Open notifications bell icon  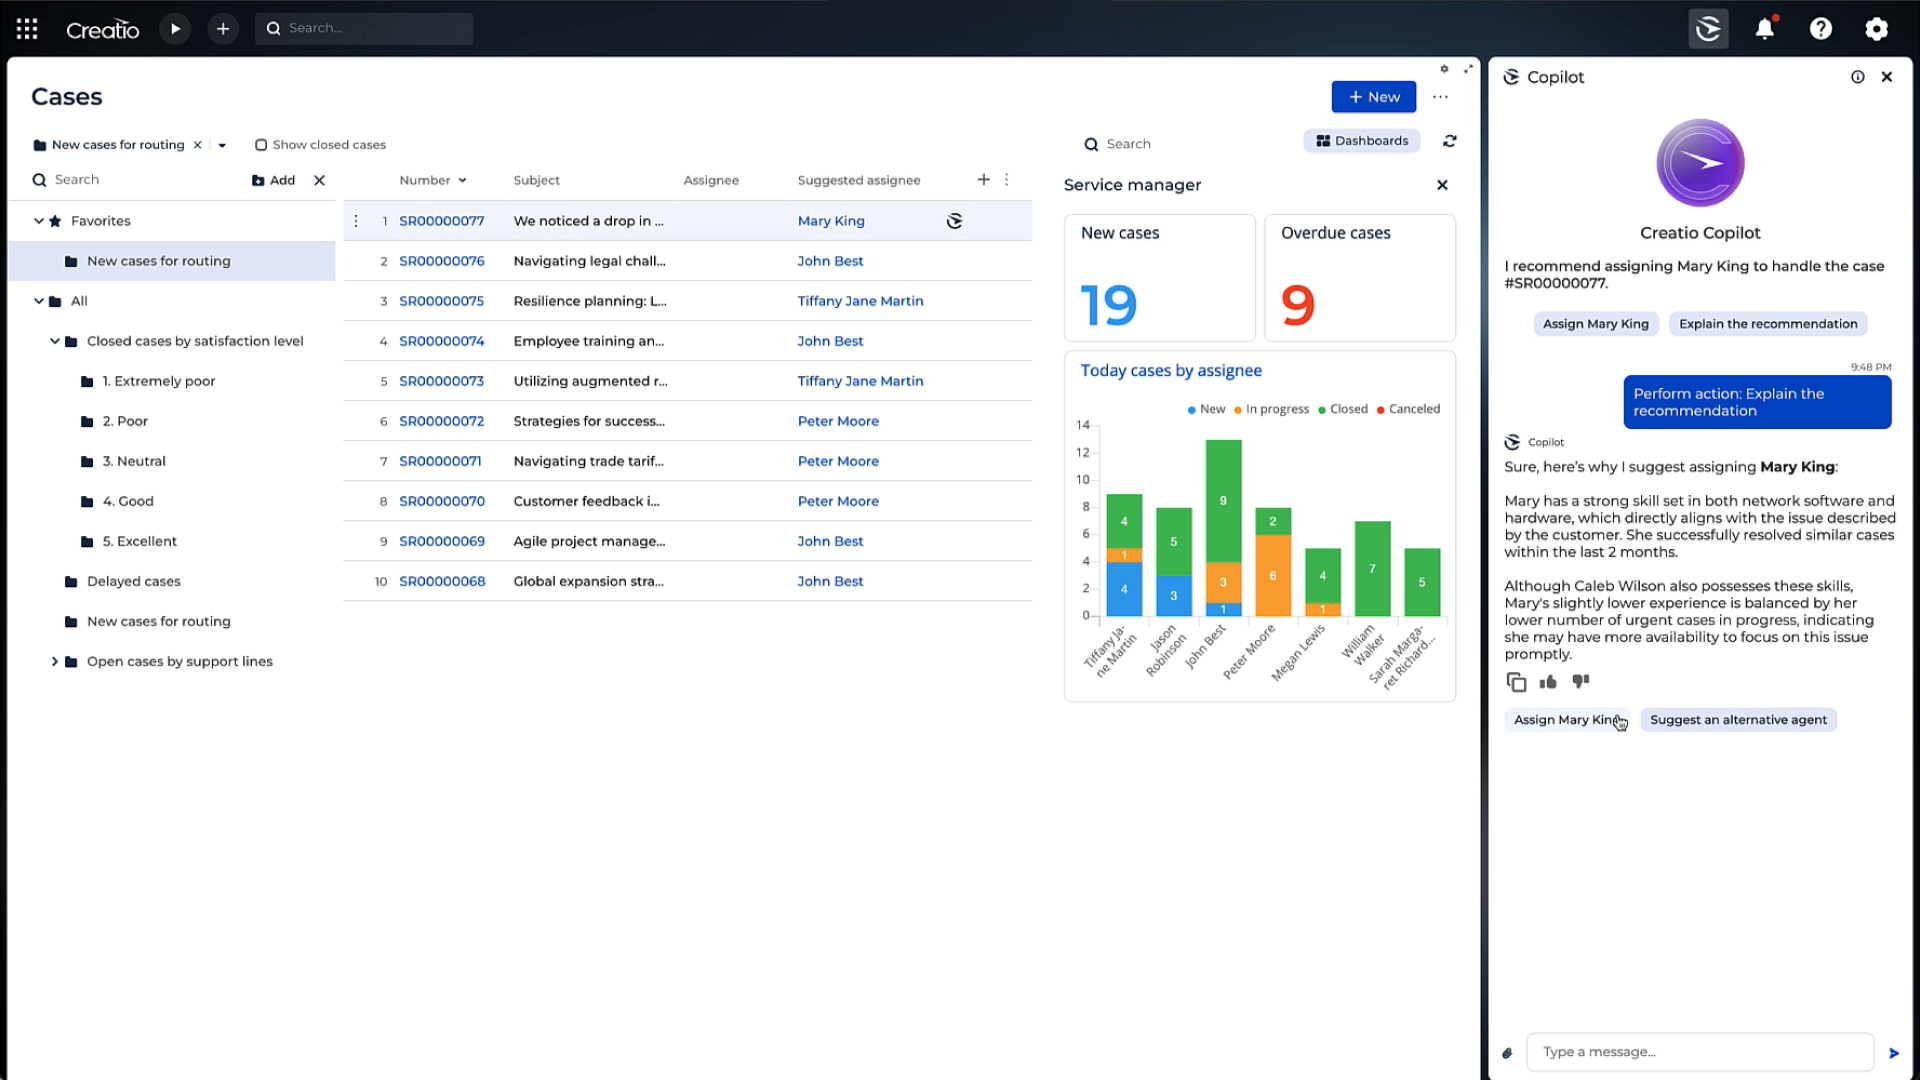(1765, 29)
